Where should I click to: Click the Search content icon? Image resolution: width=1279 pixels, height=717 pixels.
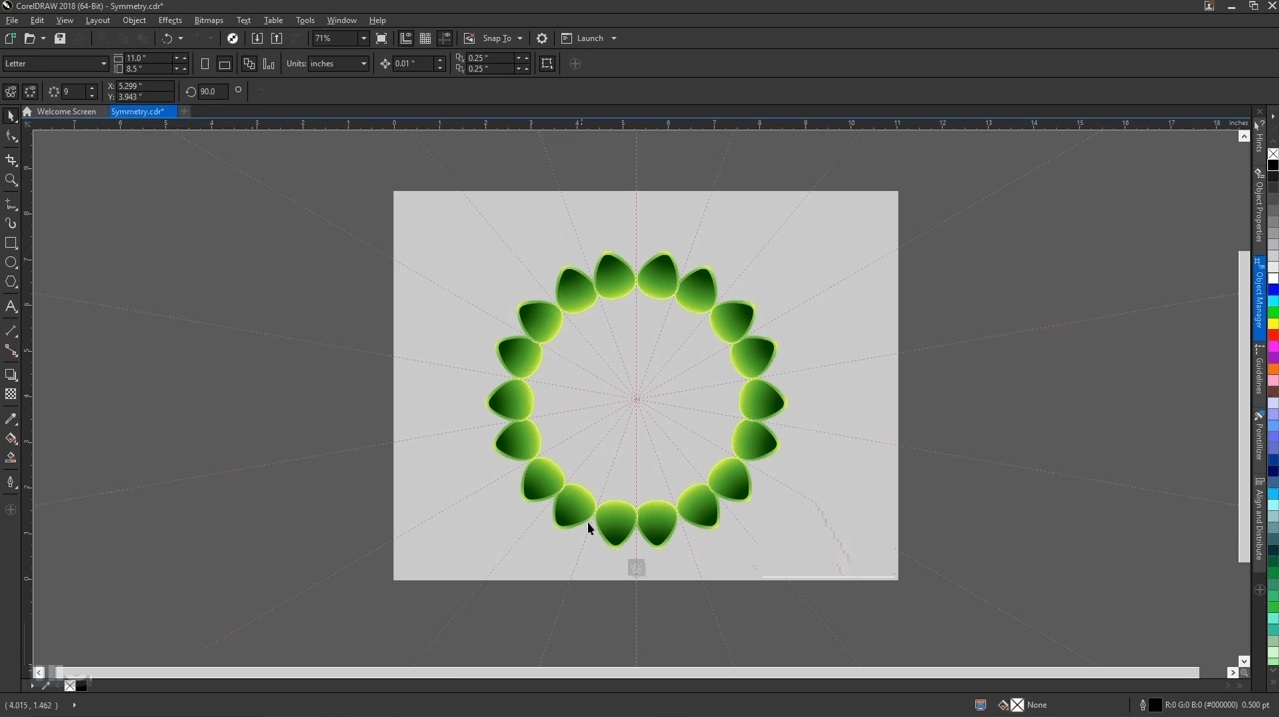(232, 38)
